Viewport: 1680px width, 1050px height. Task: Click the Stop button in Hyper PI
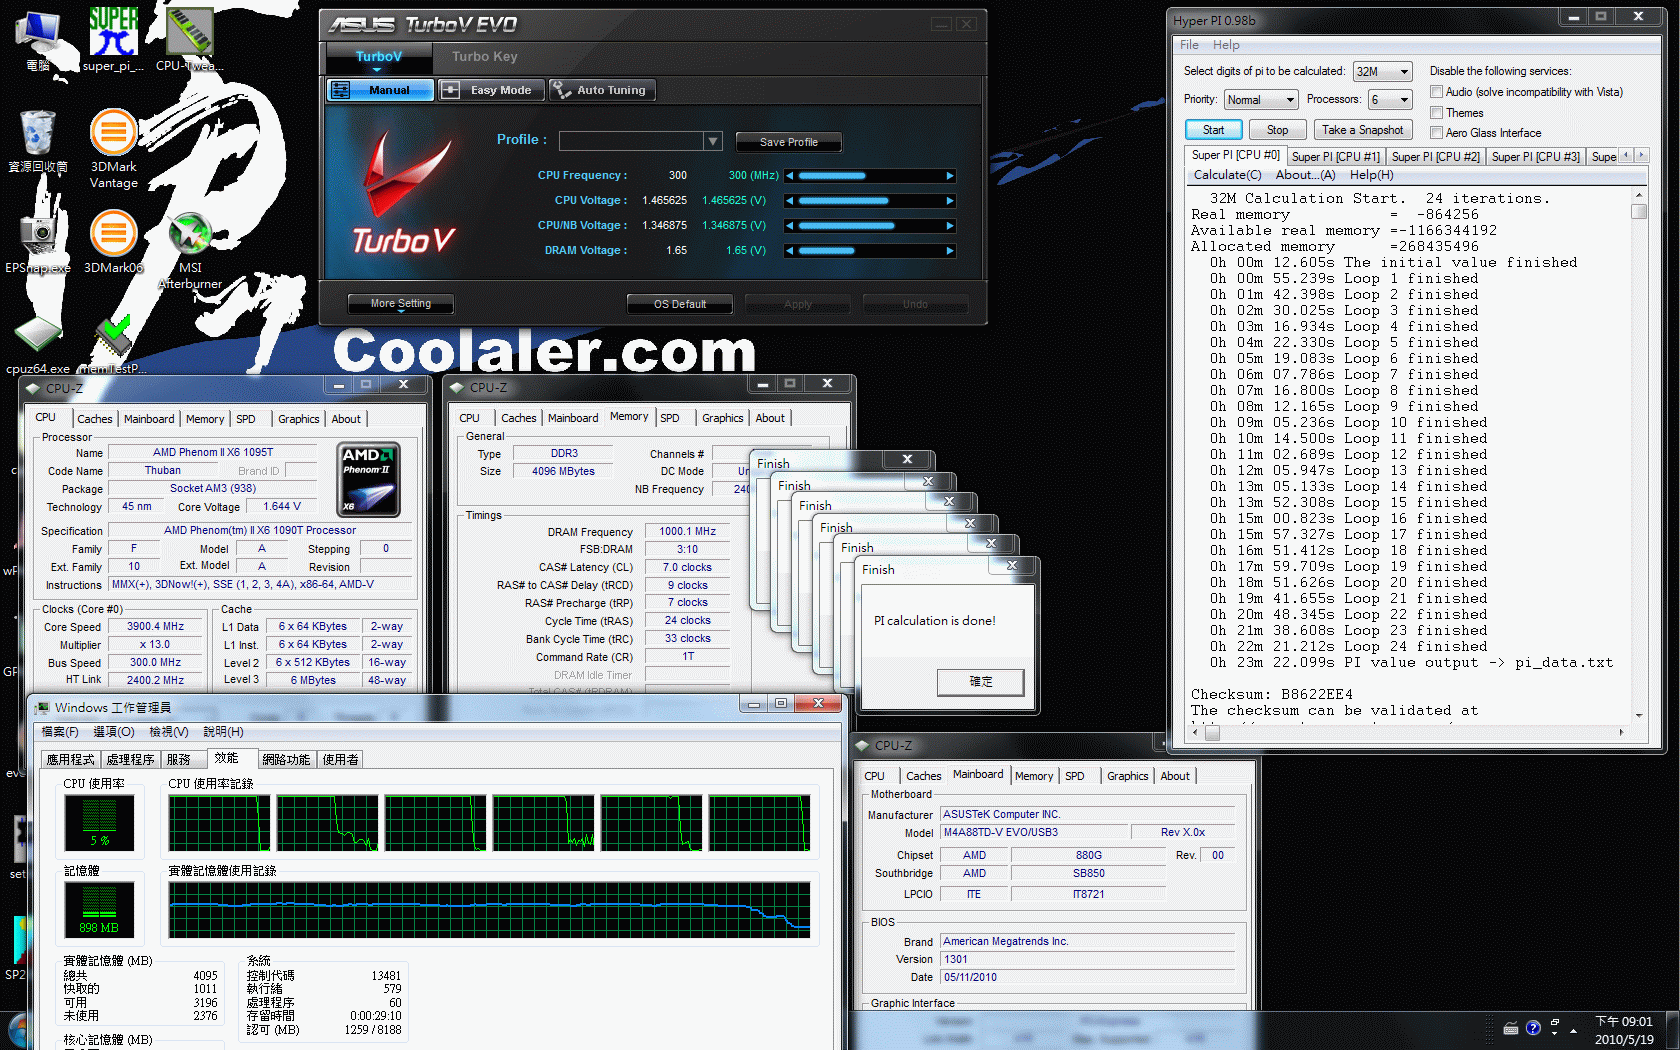(x=1277, y=130)
